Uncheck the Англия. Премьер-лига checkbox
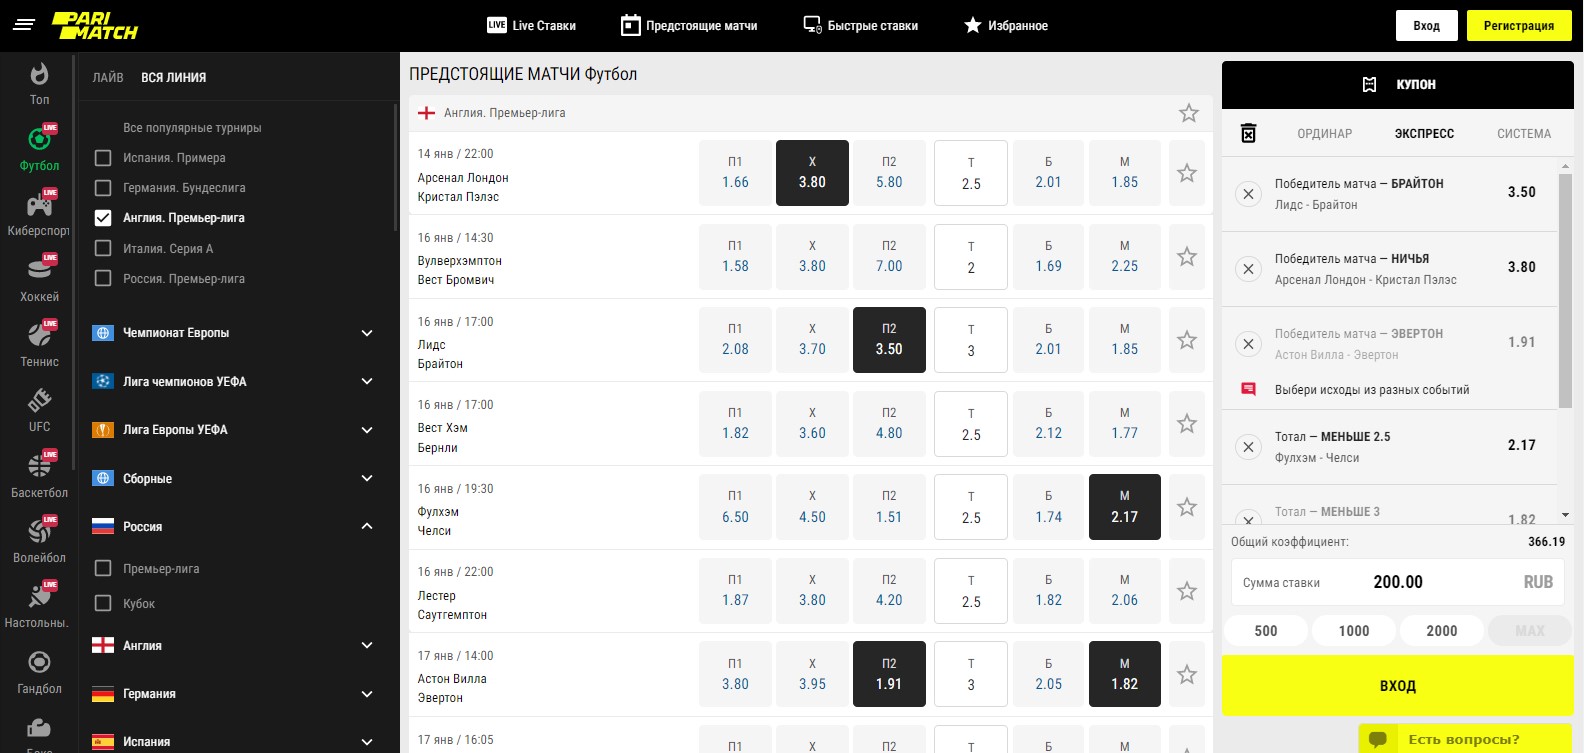 click(102, 218)
